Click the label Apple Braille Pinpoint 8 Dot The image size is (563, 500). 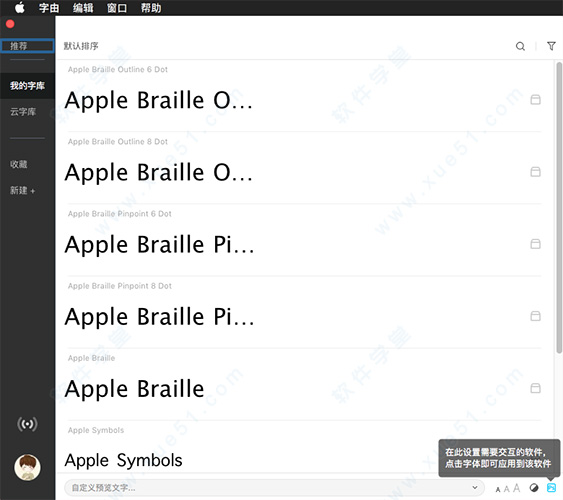120,286
